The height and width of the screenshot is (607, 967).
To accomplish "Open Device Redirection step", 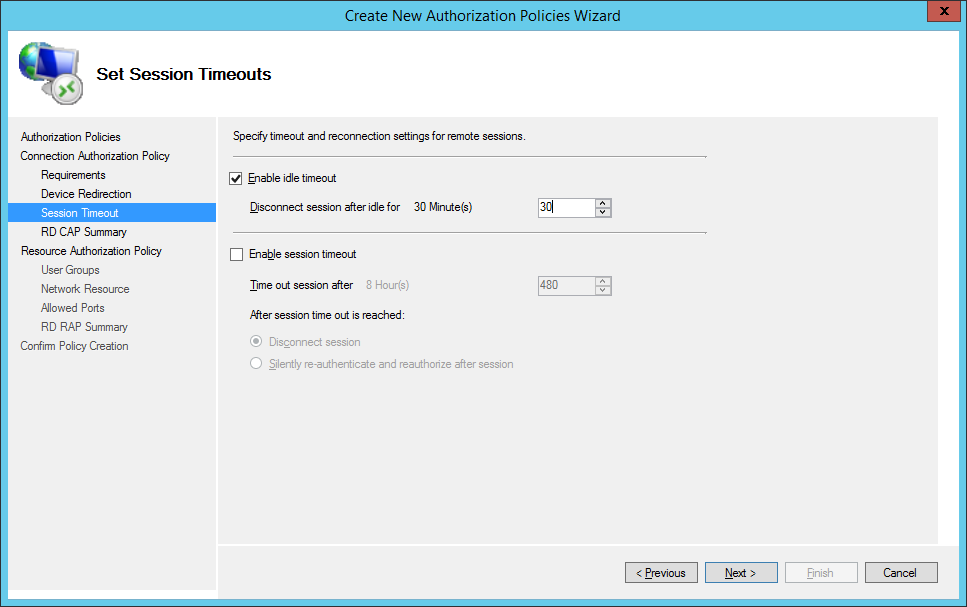I will coord(86,194).
